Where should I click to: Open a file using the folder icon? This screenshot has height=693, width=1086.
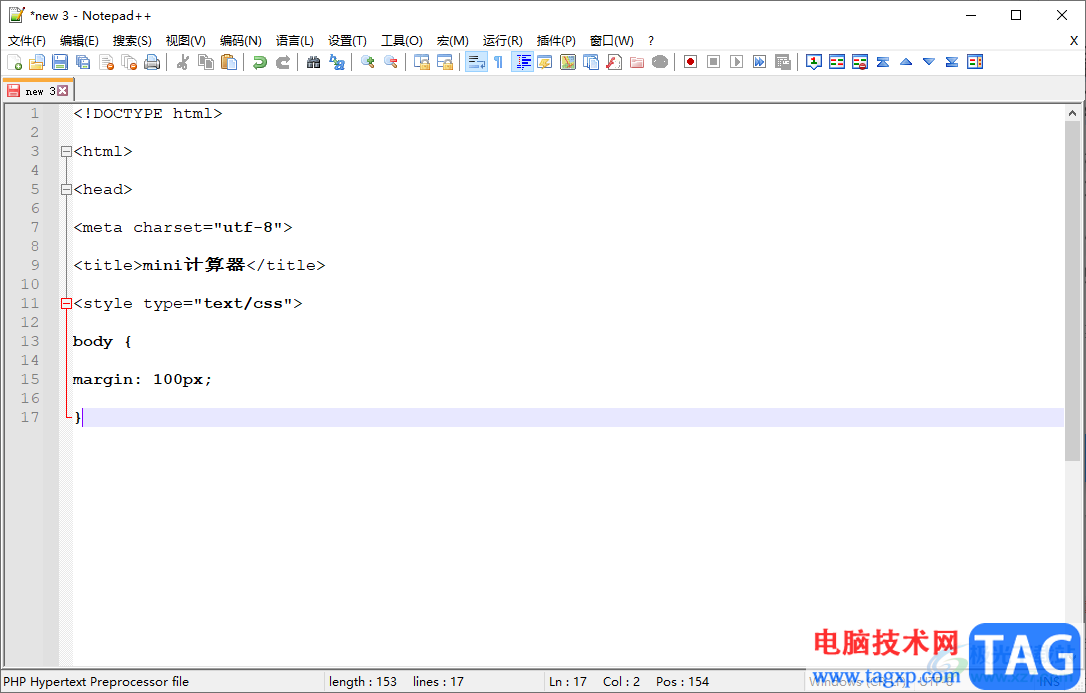pyautogui.click(x=37, y=62)
